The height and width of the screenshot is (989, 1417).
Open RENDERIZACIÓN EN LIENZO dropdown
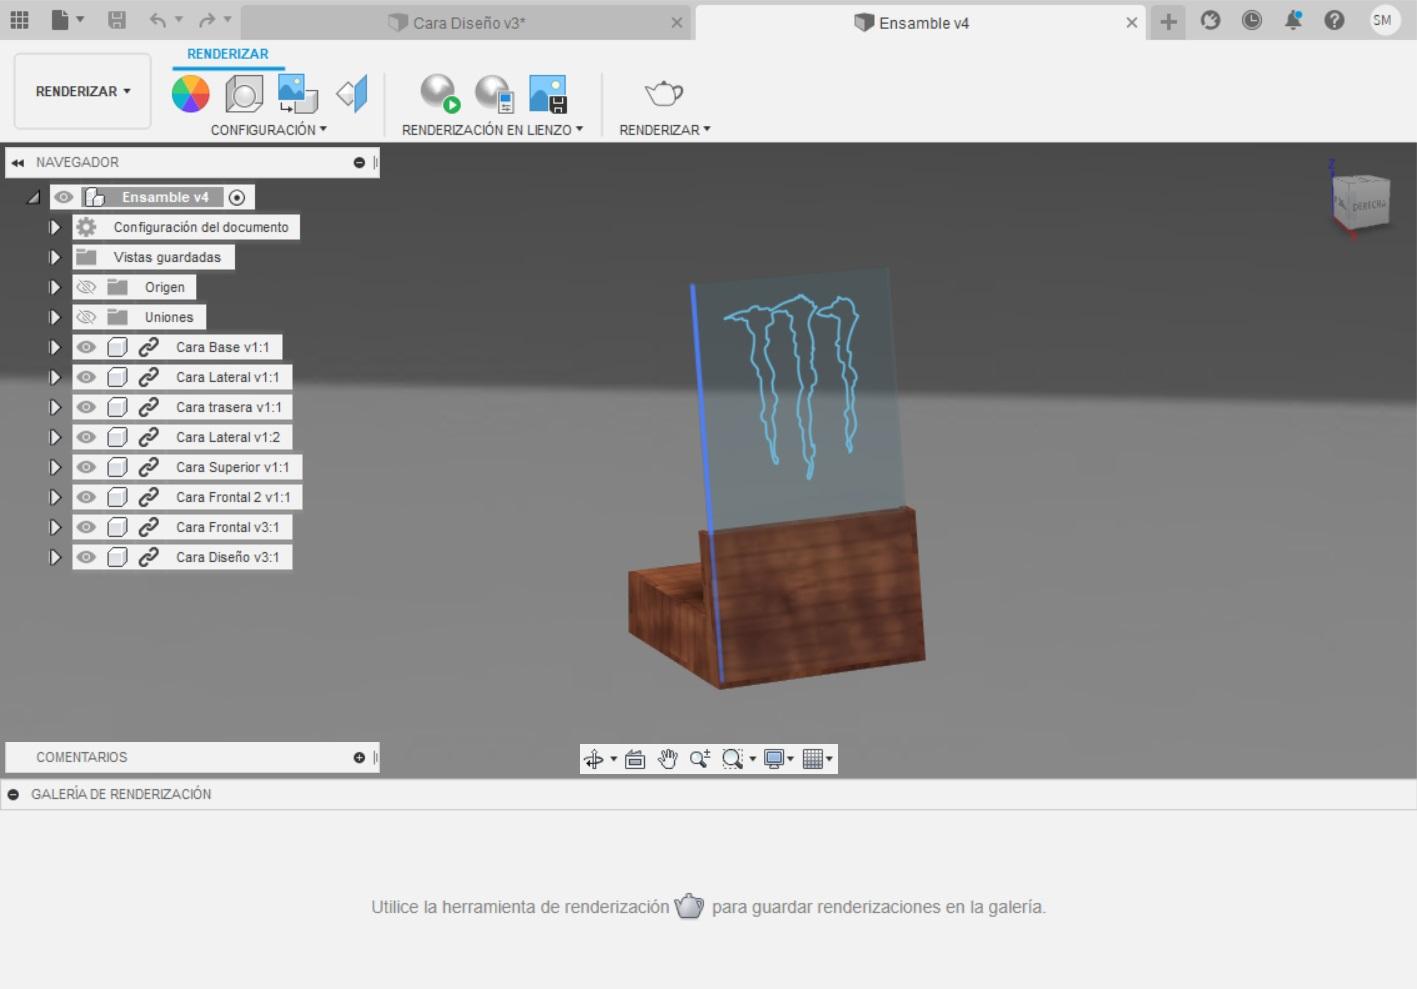[x=492, y=130]
